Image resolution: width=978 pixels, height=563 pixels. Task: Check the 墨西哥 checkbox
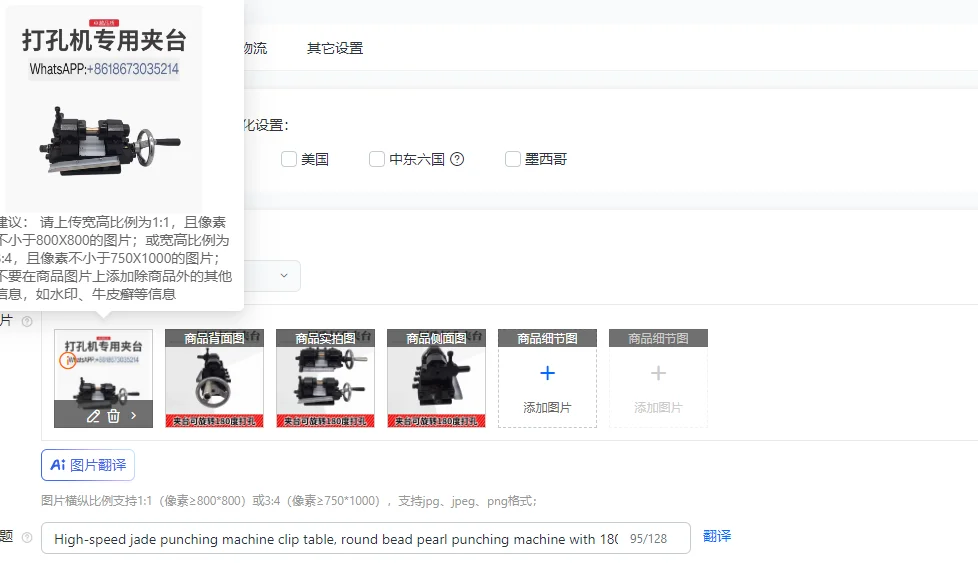513,159
